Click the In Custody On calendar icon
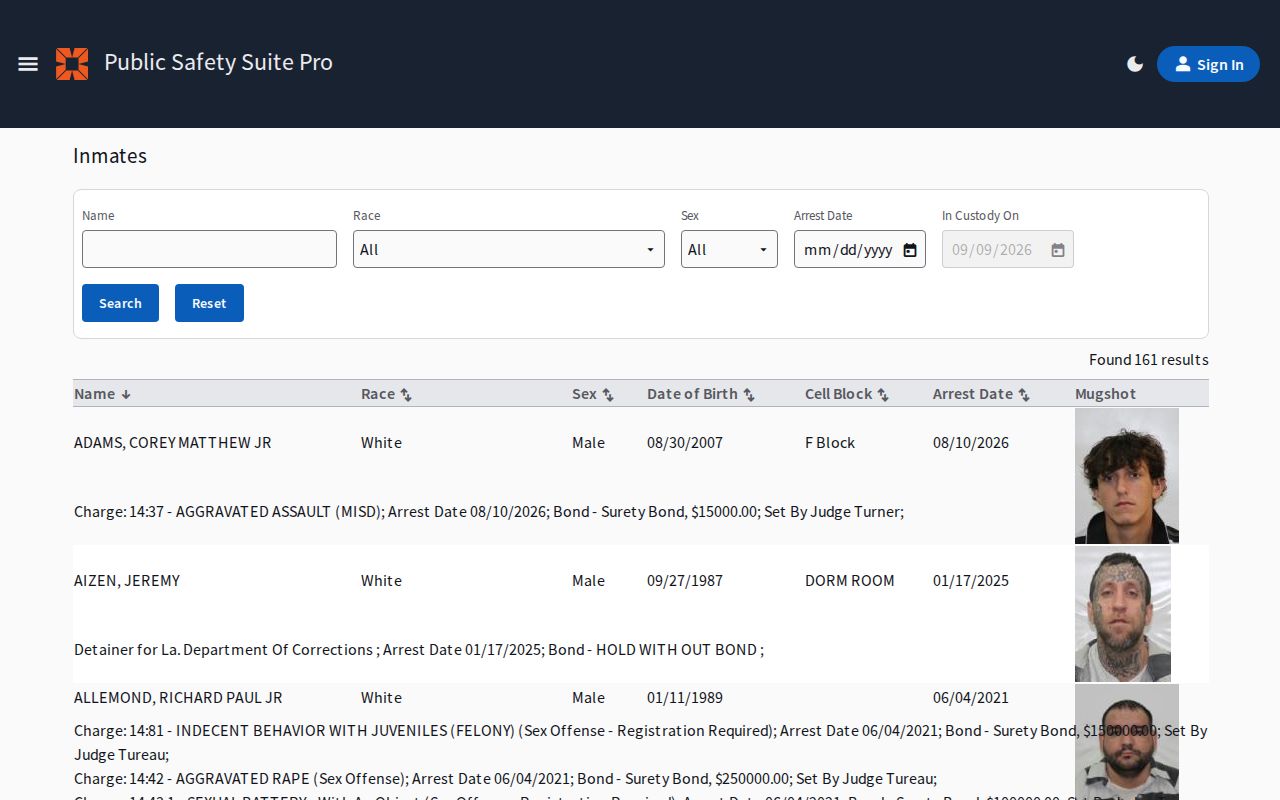Screen dimensions: 1280x800 pos(1058,250)
